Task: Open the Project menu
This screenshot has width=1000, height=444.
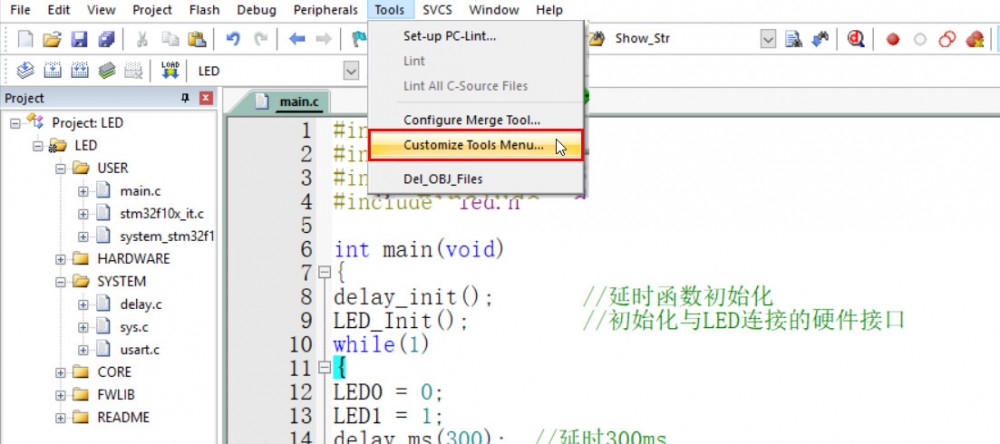Action: 152,10
